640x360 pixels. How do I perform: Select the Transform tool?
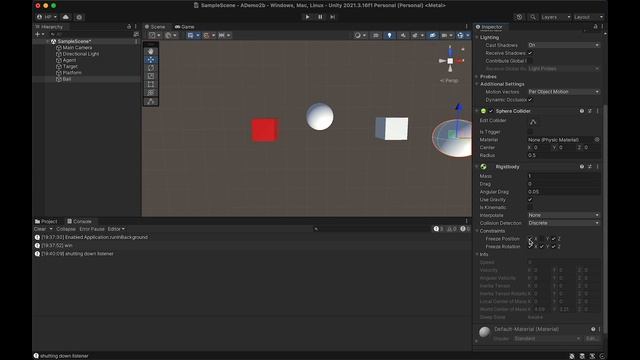(151, 93)
